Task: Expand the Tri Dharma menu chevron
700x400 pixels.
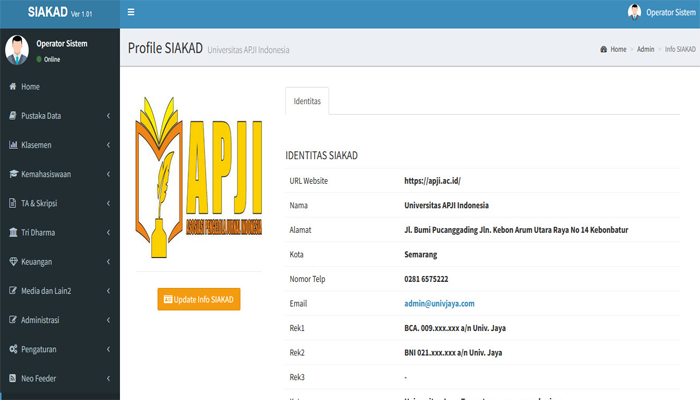Action: point(108,233)
